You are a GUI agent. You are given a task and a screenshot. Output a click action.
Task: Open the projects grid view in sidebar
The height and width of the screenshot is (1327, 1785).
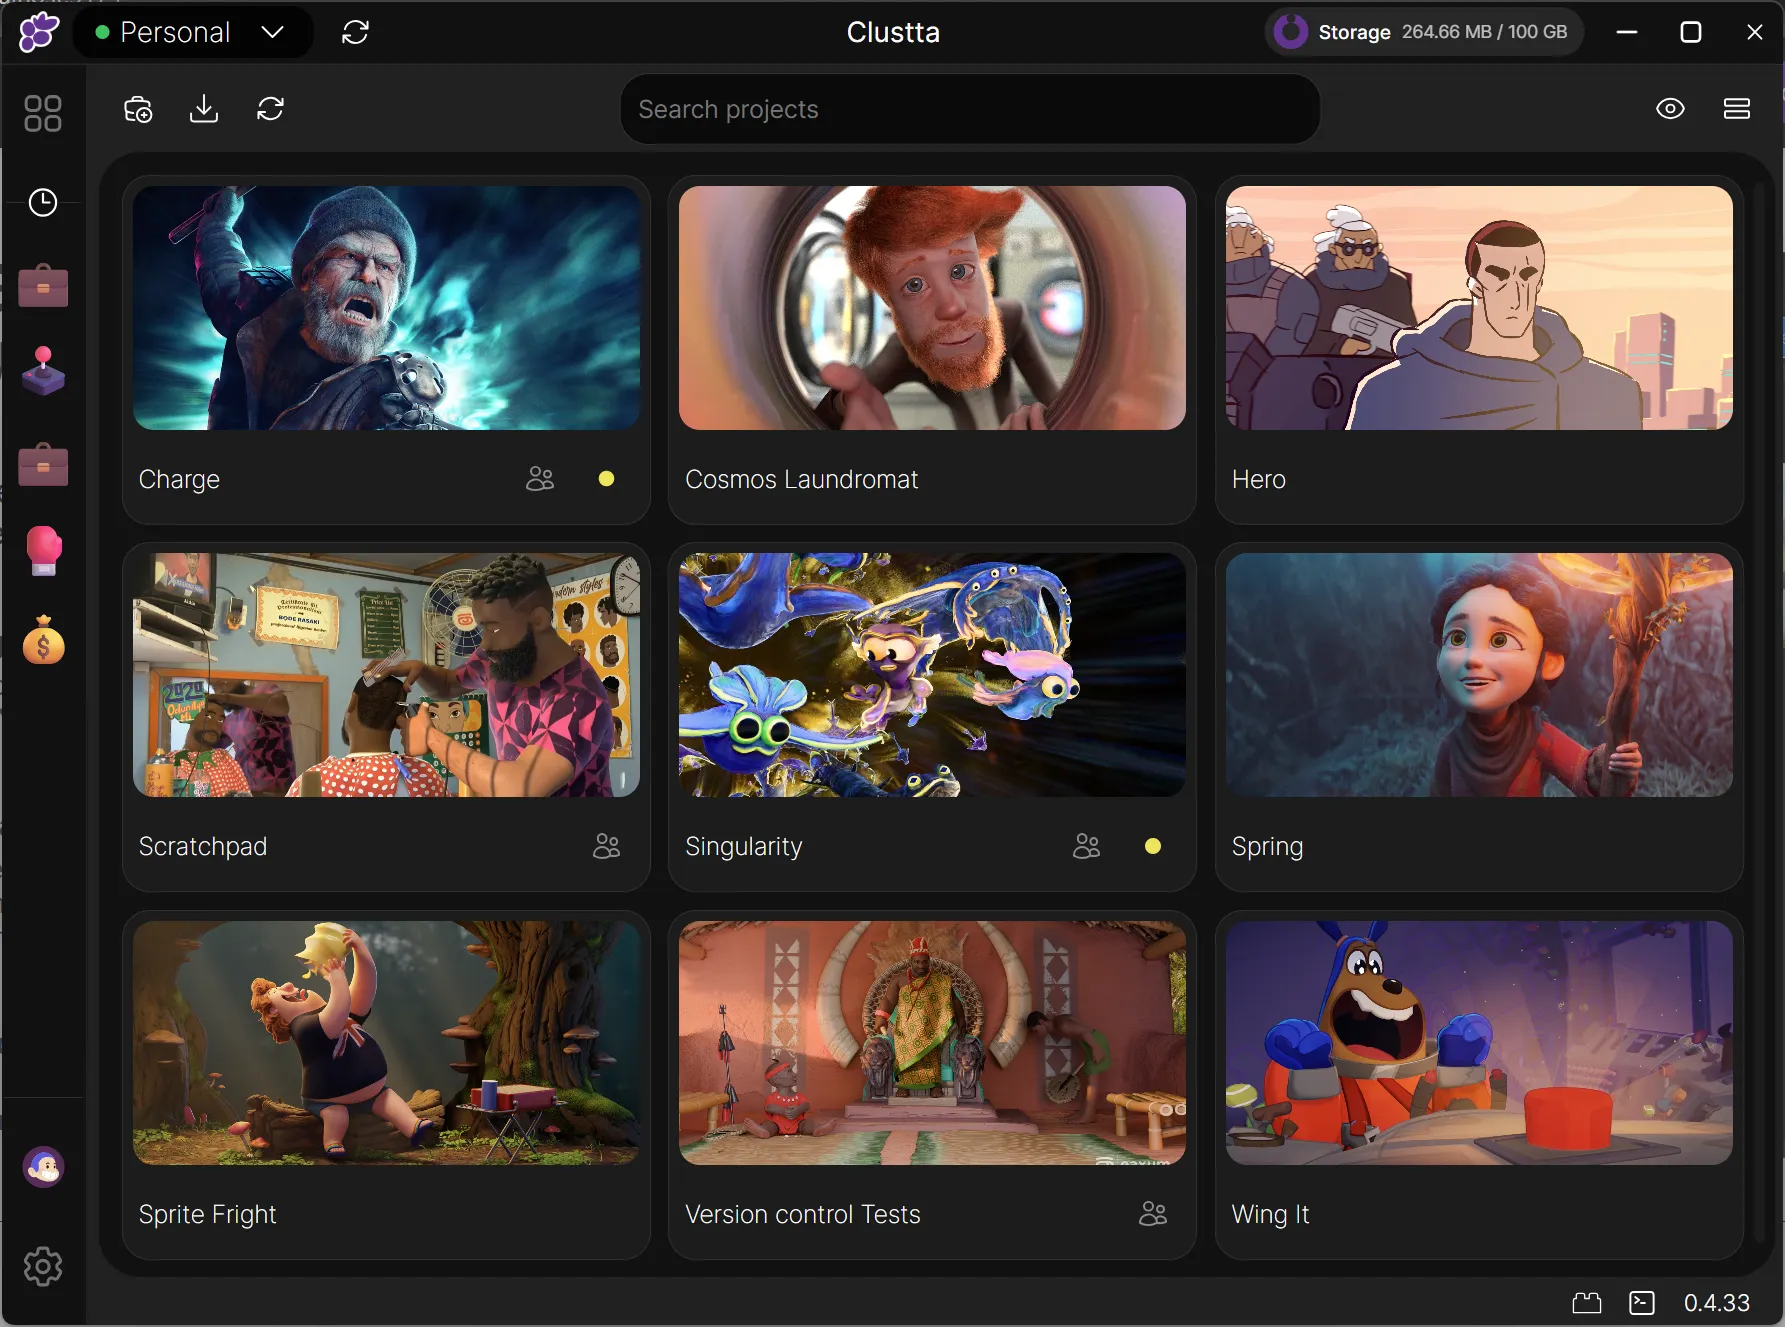[x=43, y=113]
